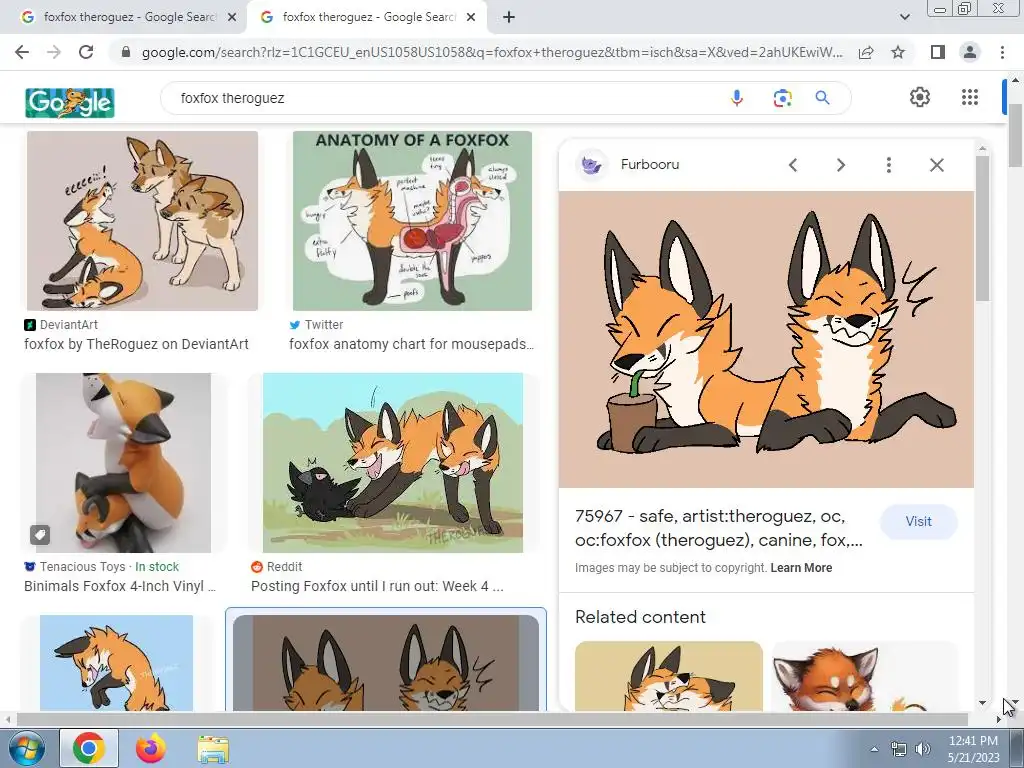Start voice search with the microphone

point(737,98)
